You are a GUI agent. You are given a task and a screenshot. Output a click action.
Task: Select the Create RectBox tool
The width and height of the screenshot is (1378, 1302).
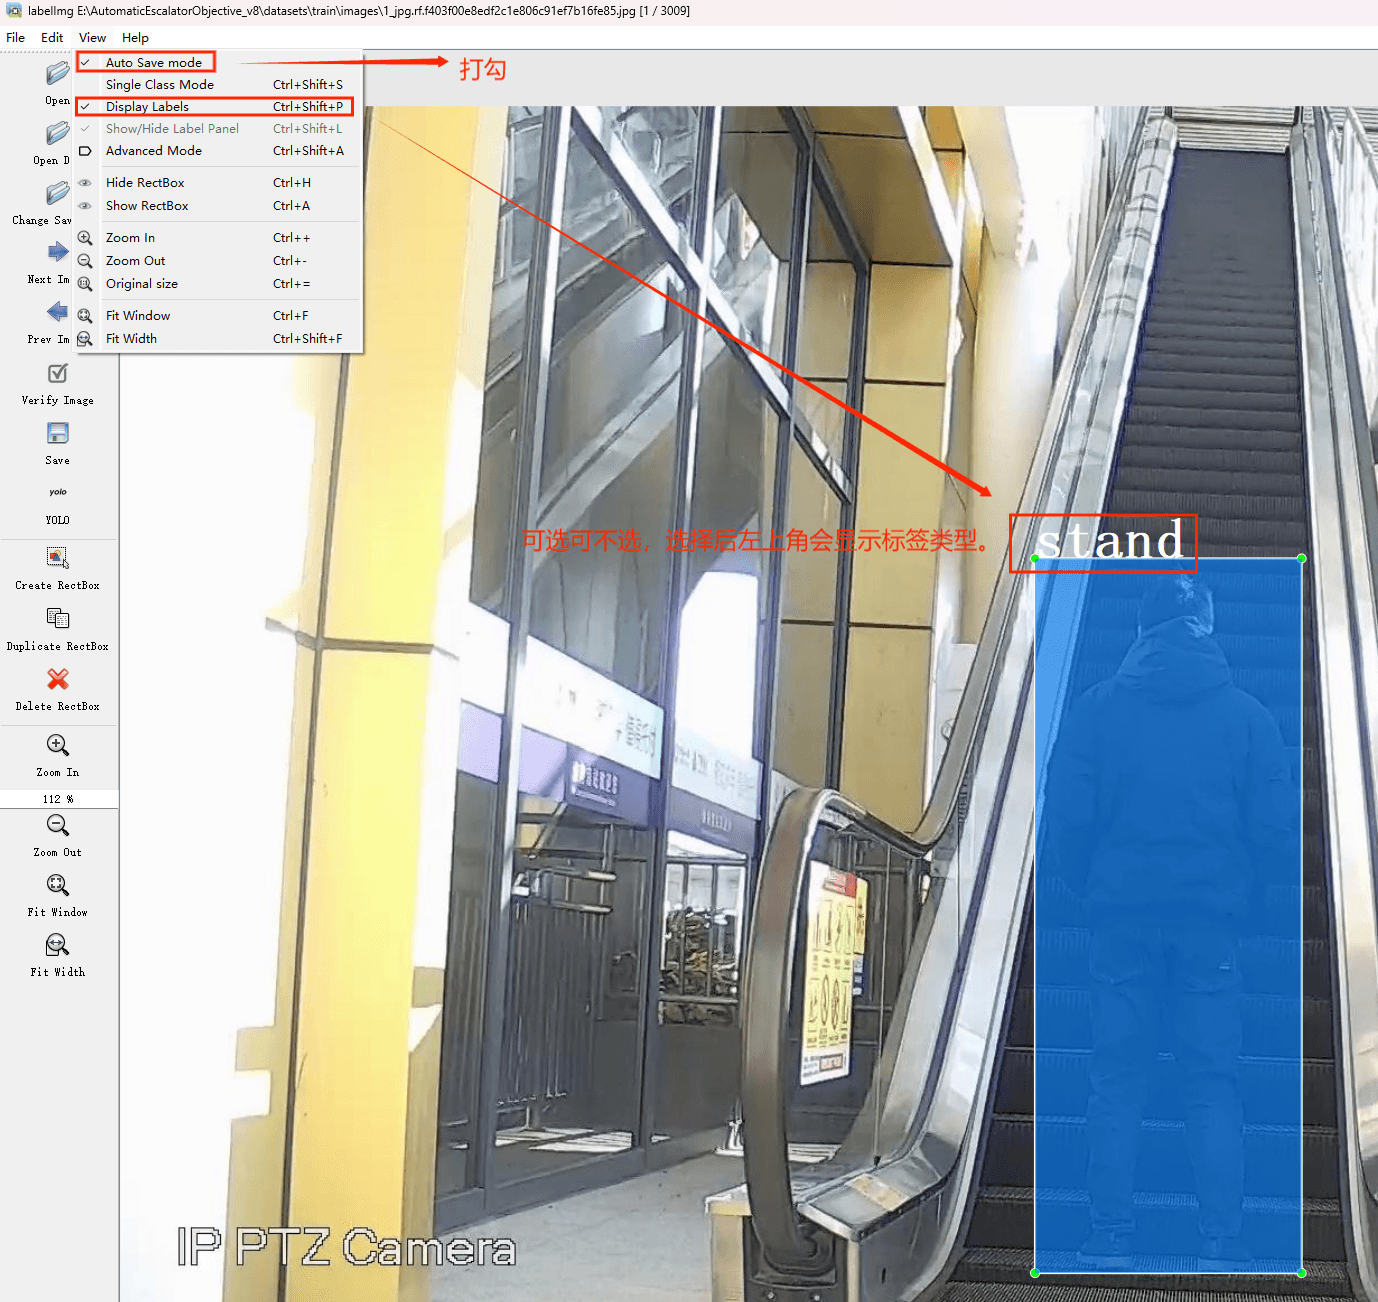tap(58, 558)
